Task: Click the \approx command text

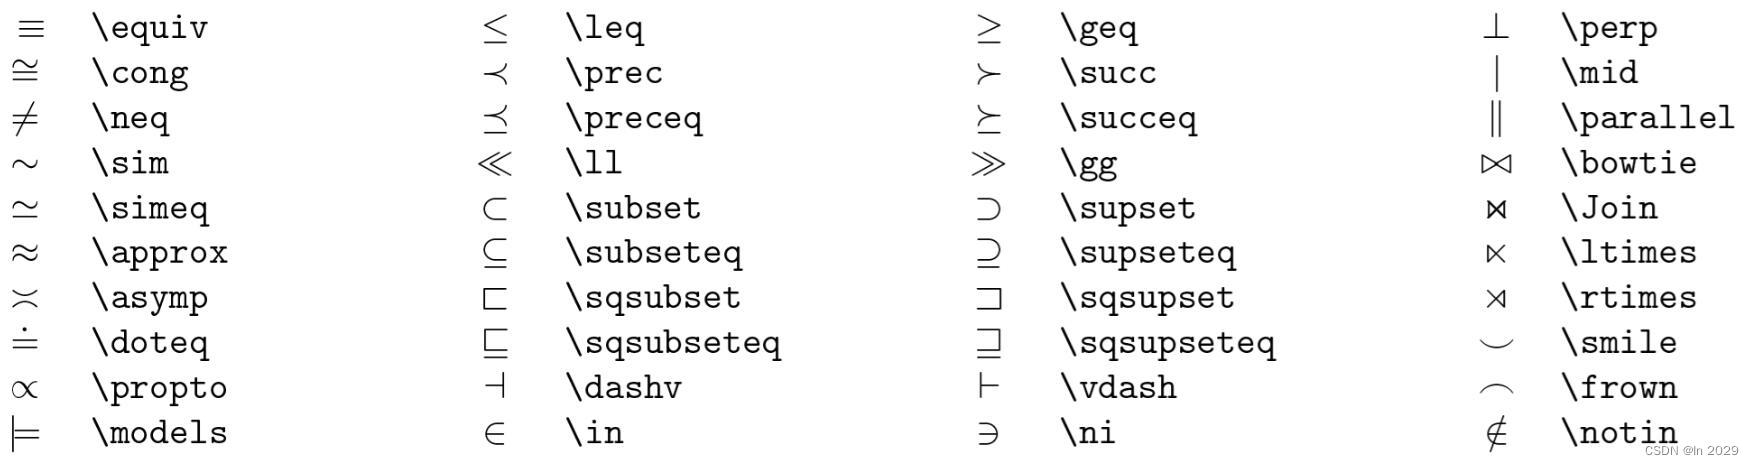Action: click(160, 253)
